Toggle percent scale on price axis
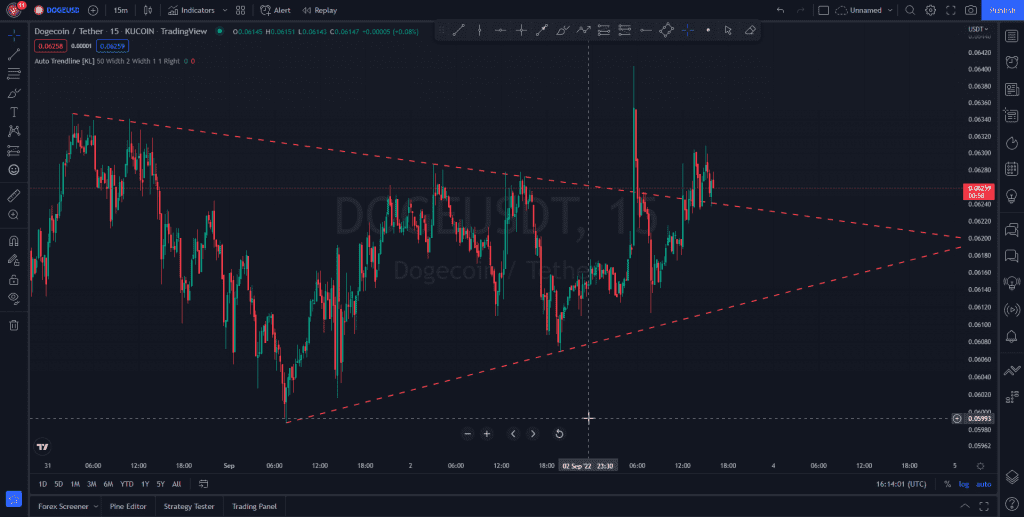 click(x=947, y=484)
